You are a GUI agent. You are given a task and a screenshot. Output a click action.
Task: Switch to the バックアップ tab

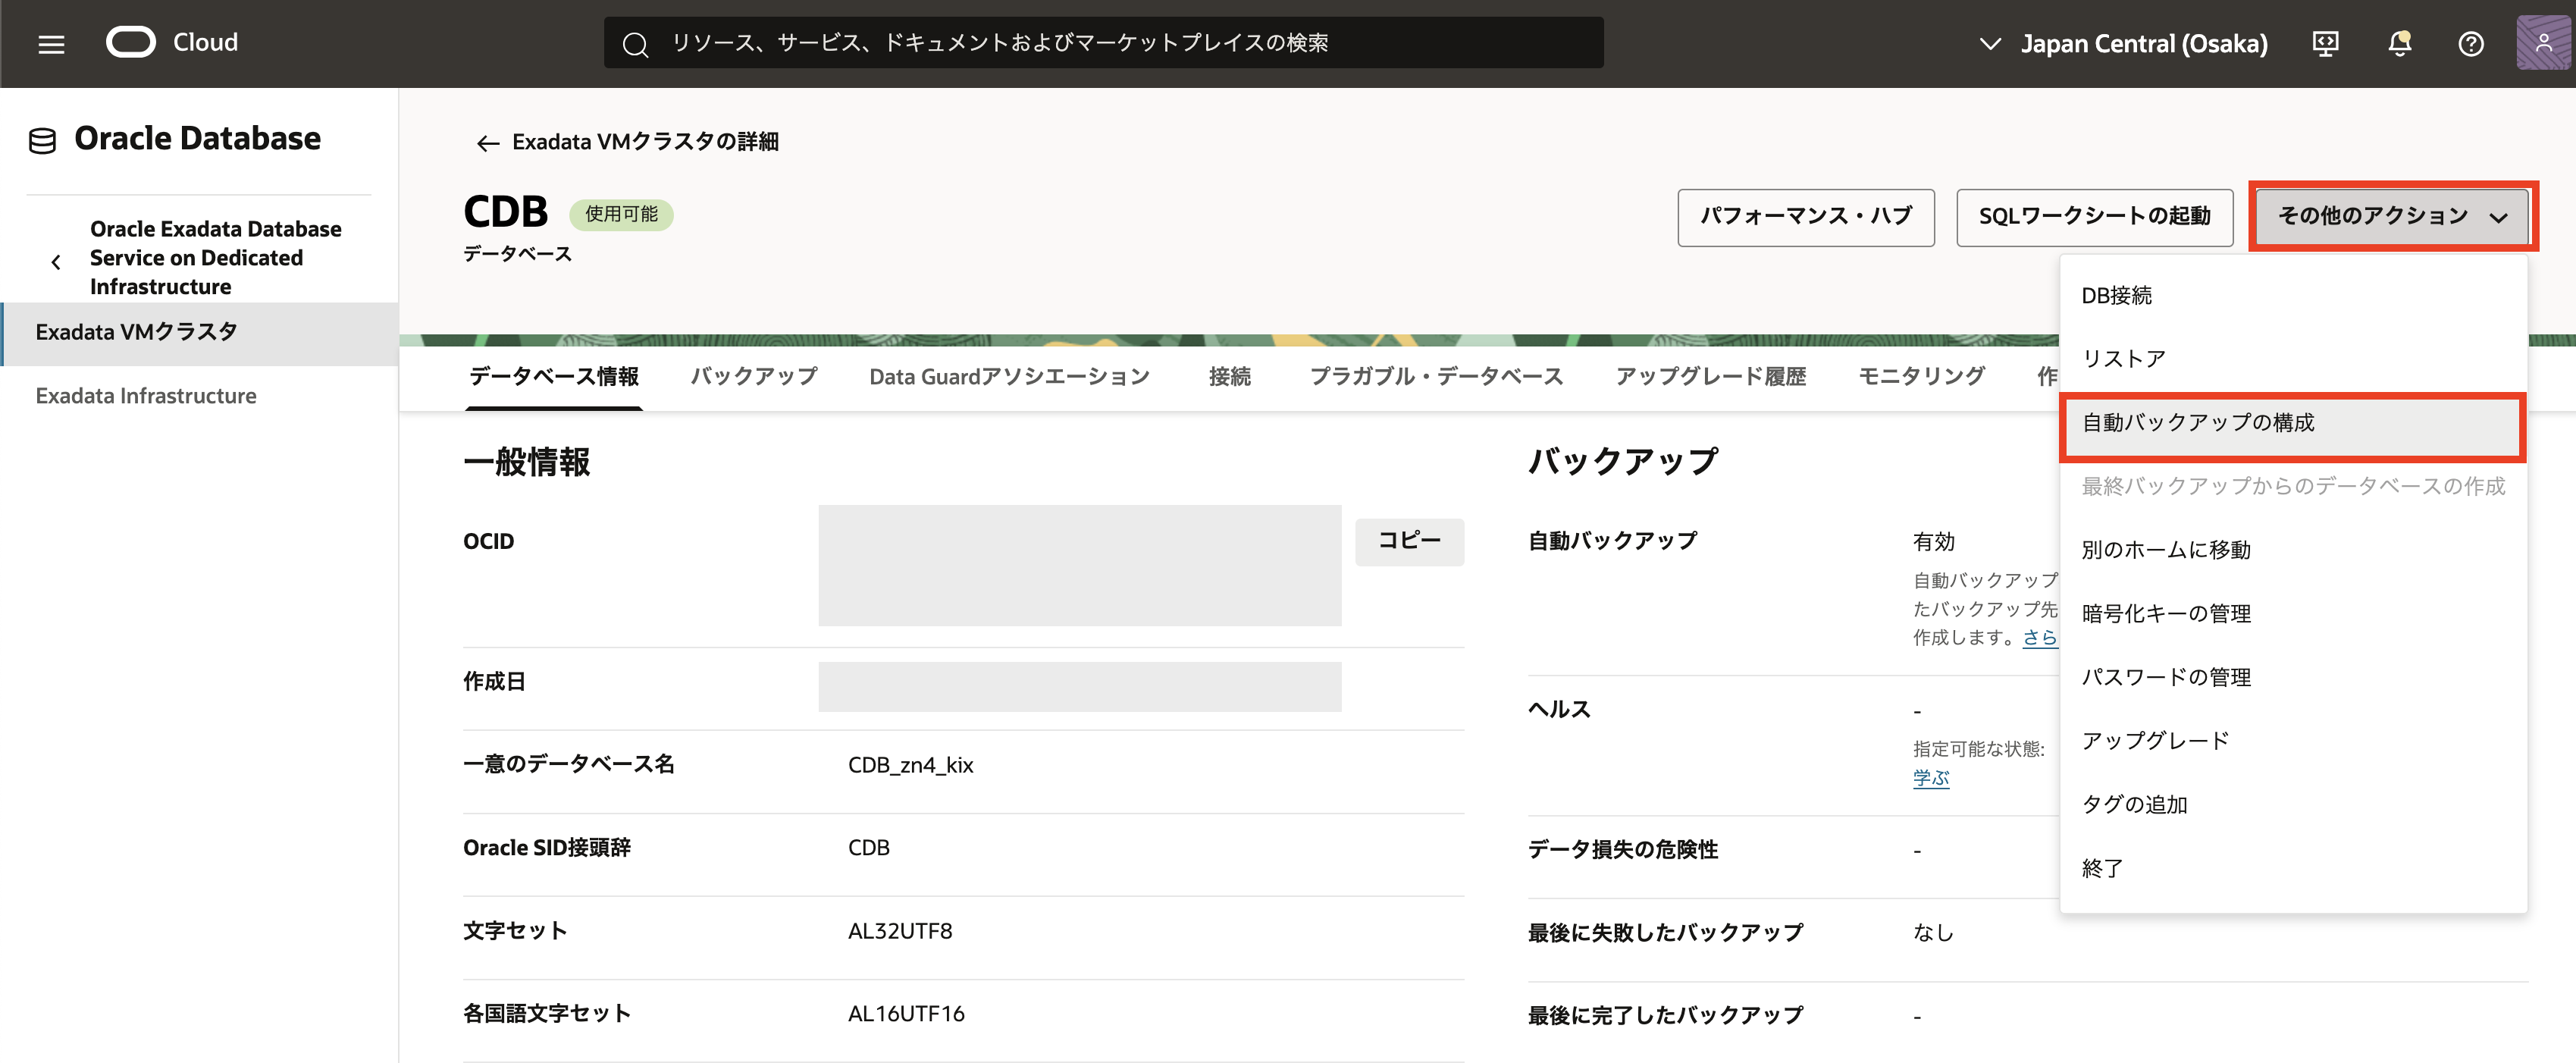pyautogui.click(x=753, y=377)
